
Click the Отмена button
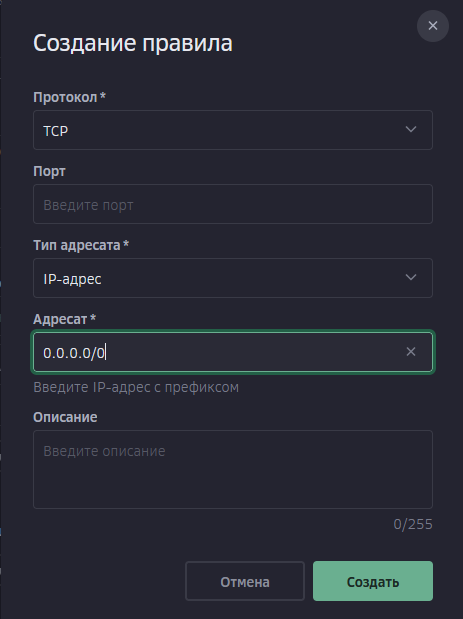click(245, 581)
